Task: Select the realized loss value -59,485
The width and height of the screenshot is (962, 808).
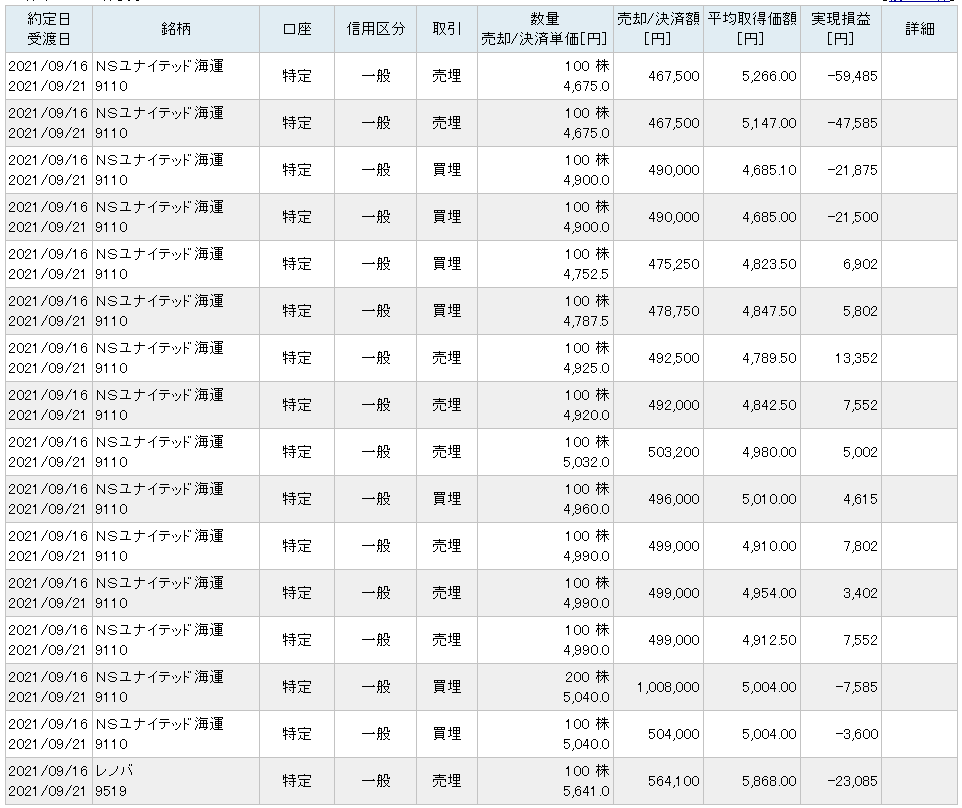Action: pyautogui.click(x=852, y=76)
